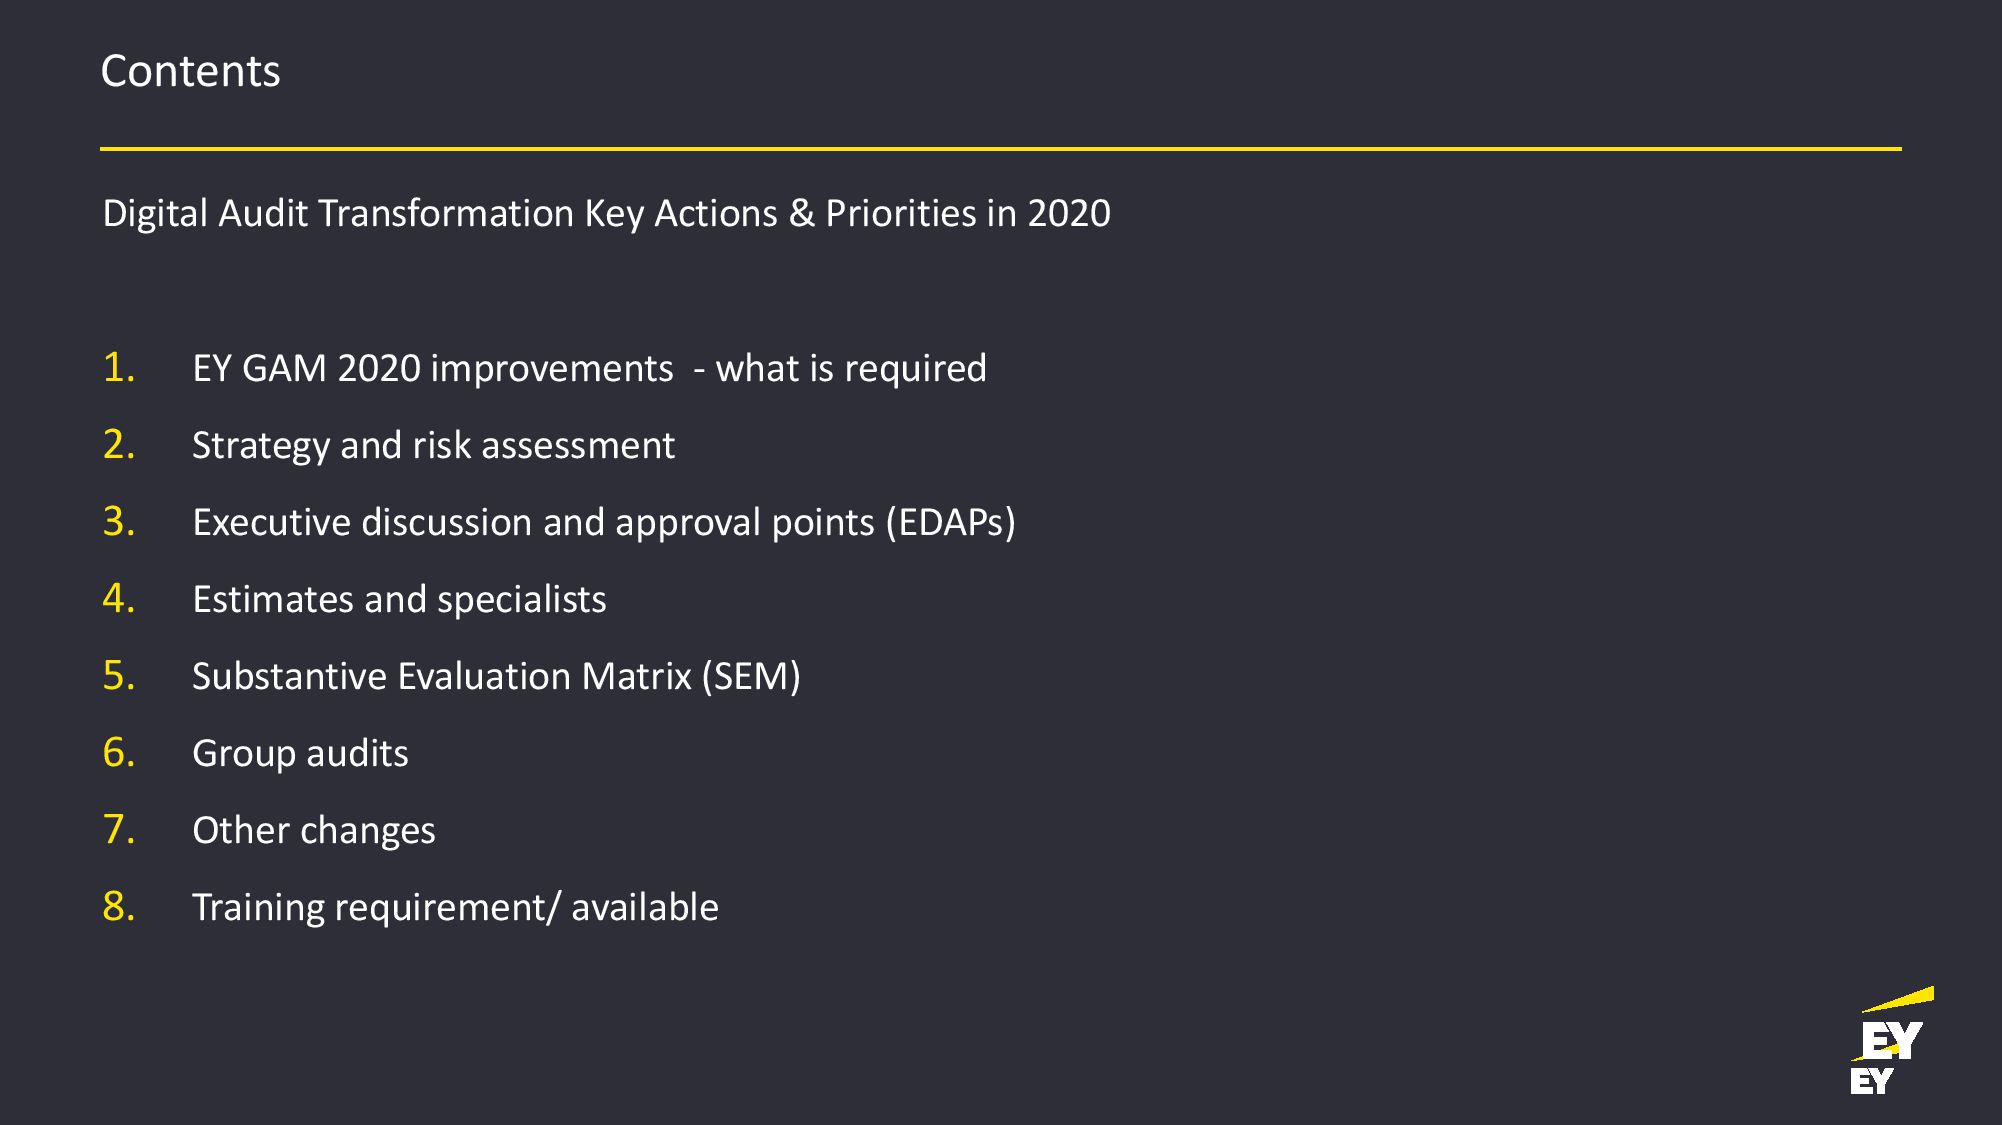Select Executive discussion and approval points (EDAPs)

coord(604,522)
